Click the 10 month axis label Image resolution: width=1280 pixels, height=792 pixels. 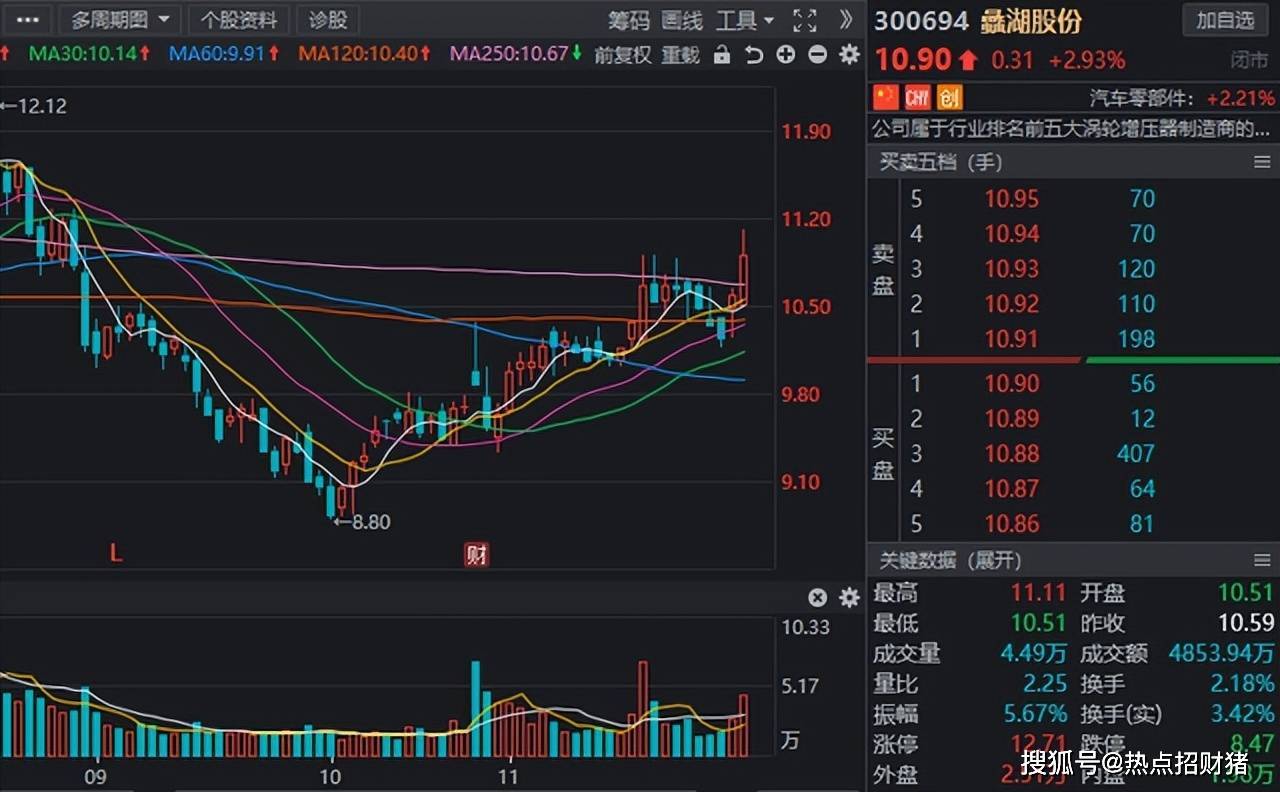330,775
